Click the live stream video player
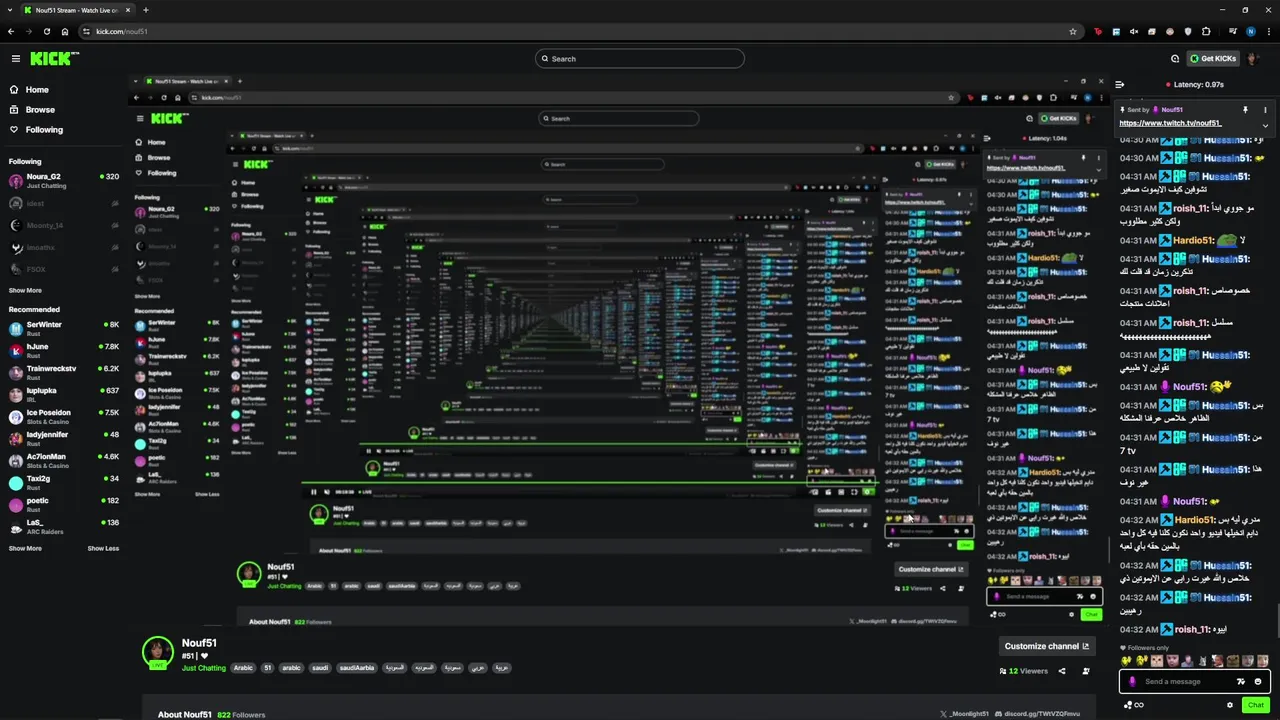This screenshot has height=720, width=1280. (620, 350)
